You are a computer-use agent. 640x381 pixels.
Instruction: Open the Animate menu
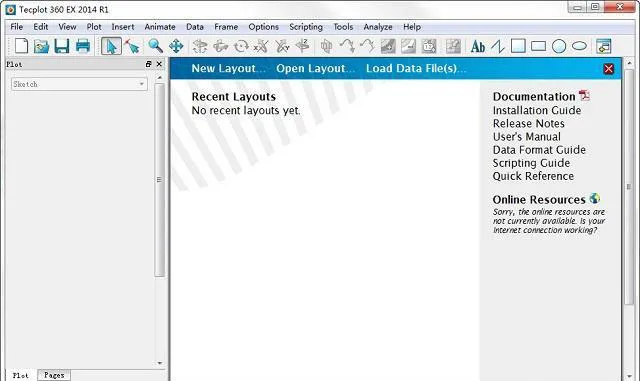pos(160,27)
